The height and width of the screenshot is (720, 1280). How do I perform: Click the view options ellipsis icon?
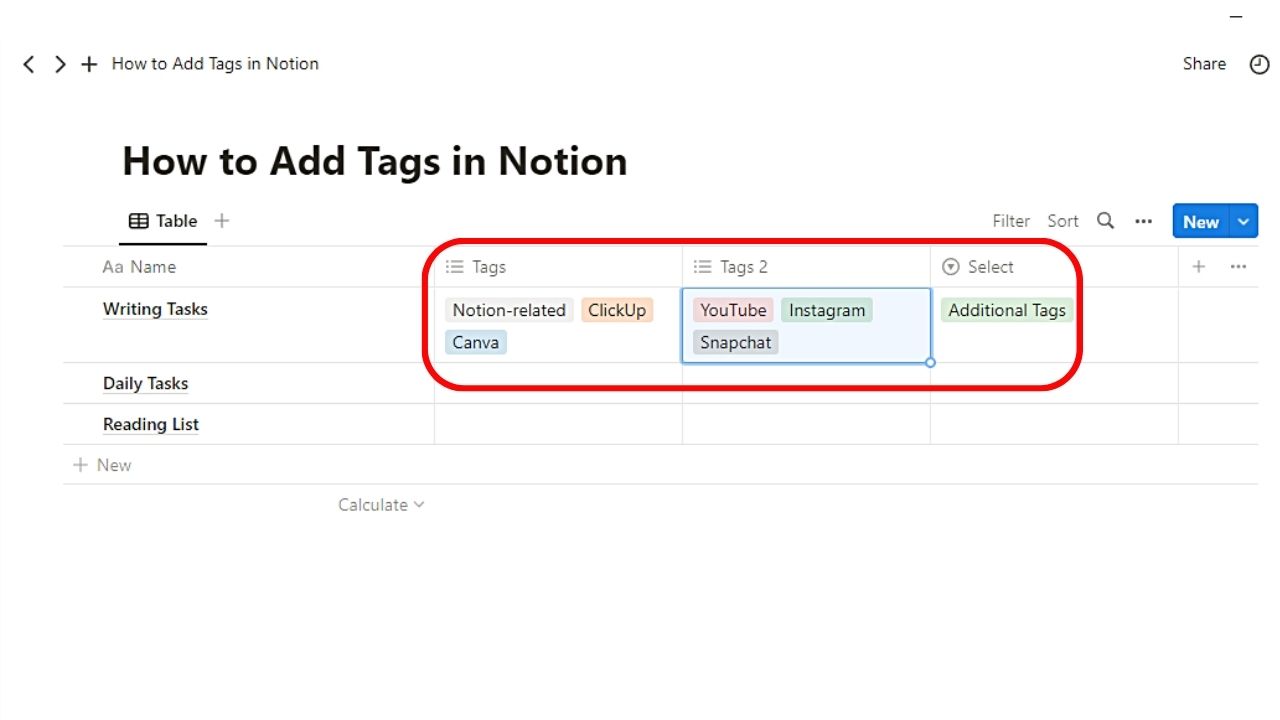[1143, 221]
